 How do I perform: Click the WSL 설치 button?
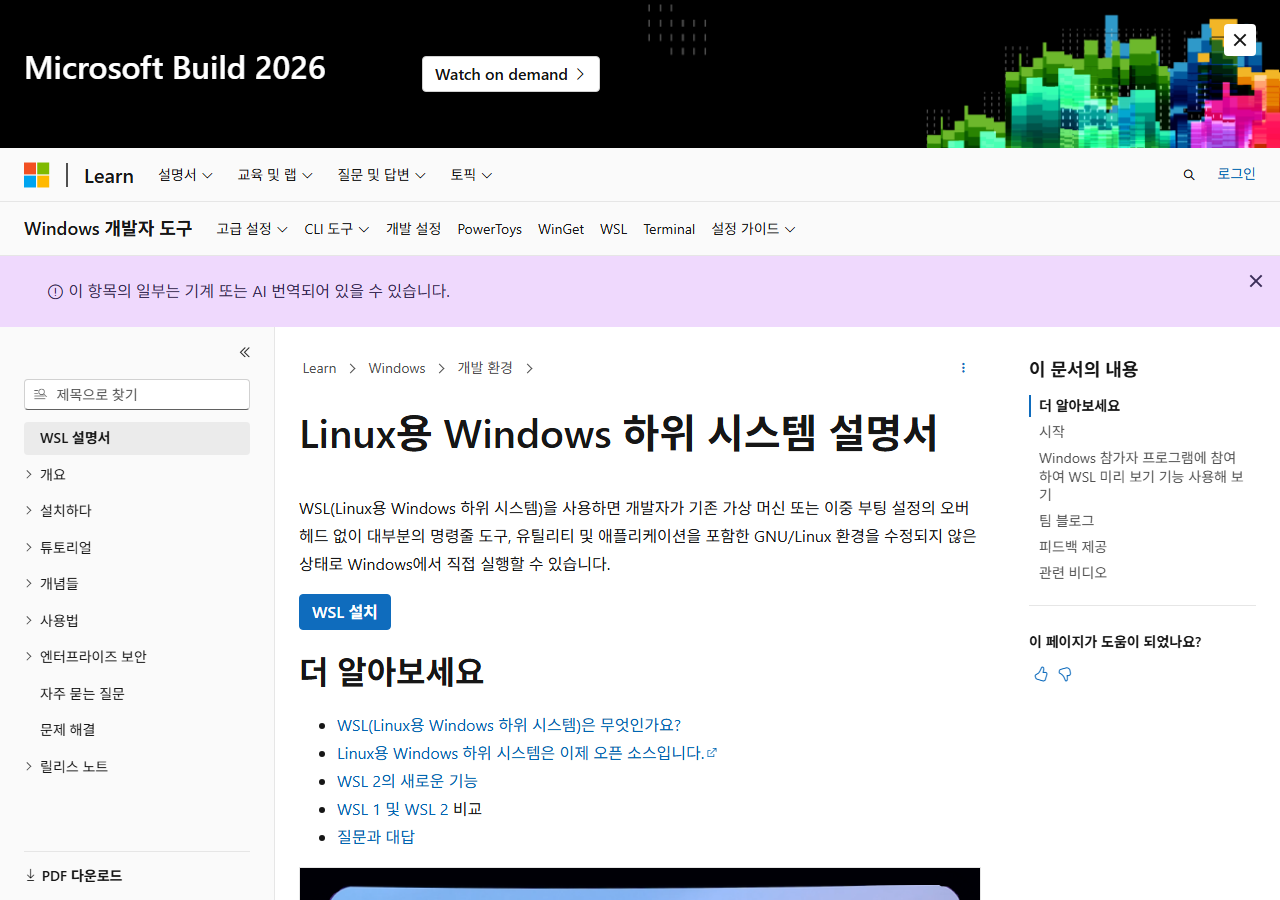345,612
